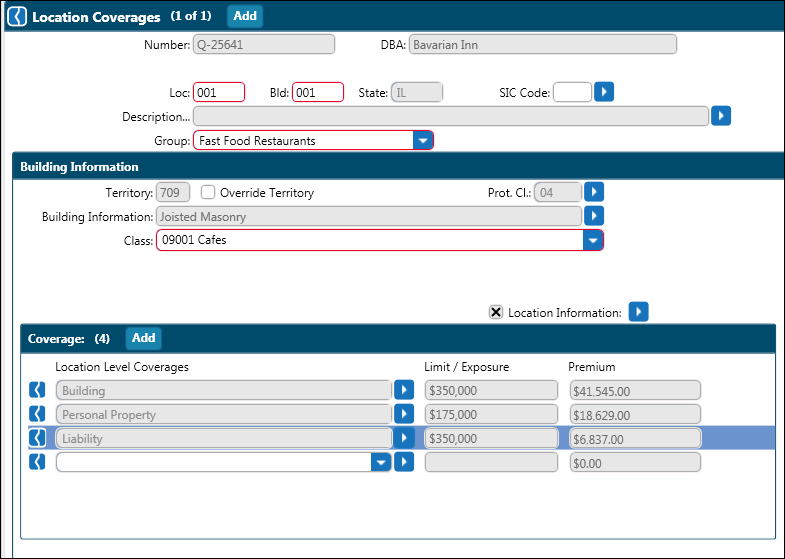Click the SIC Code input field

(x=572, y=92)
